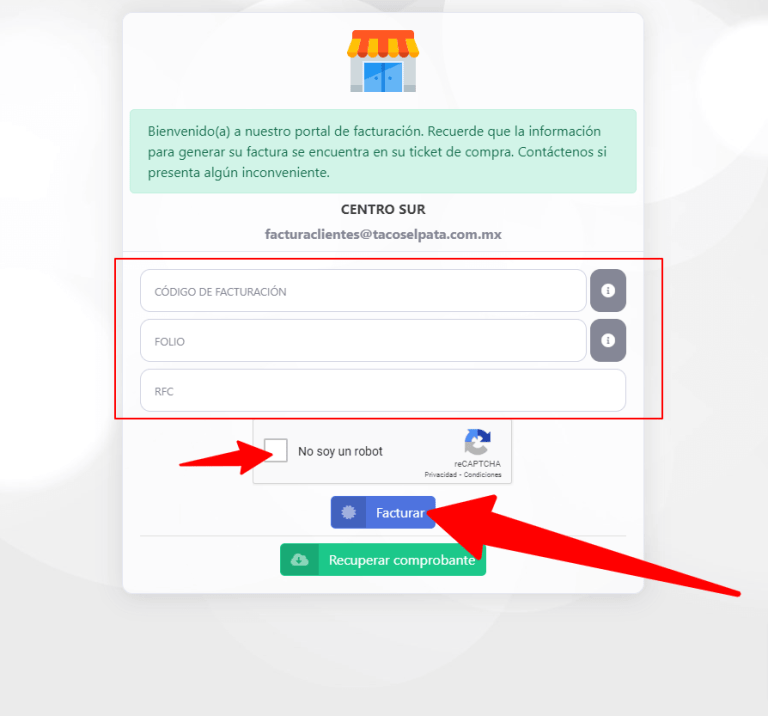
Task: Click cloud download icon on Recuperar comprobante
Action: (x=299, y=559)
